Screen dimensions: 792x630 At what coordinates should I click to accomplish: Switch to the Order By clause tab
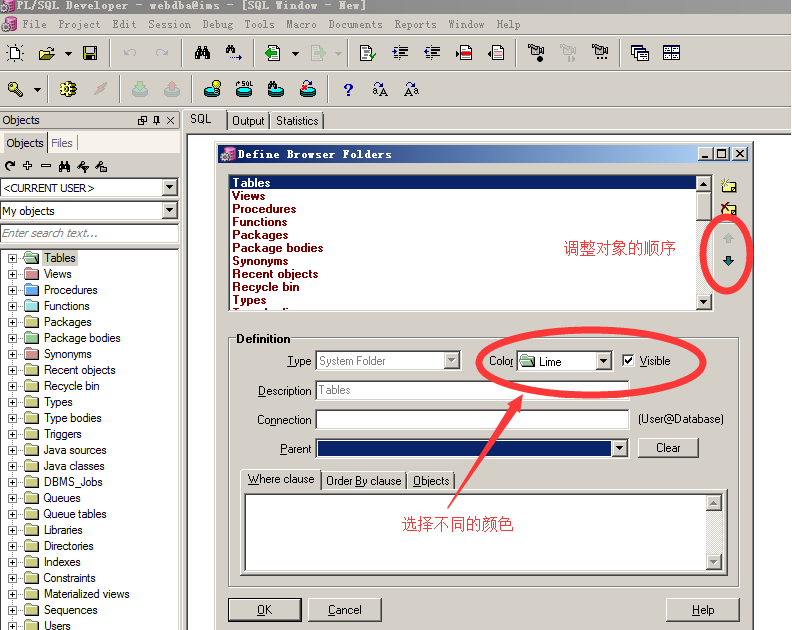click(364, 480)
